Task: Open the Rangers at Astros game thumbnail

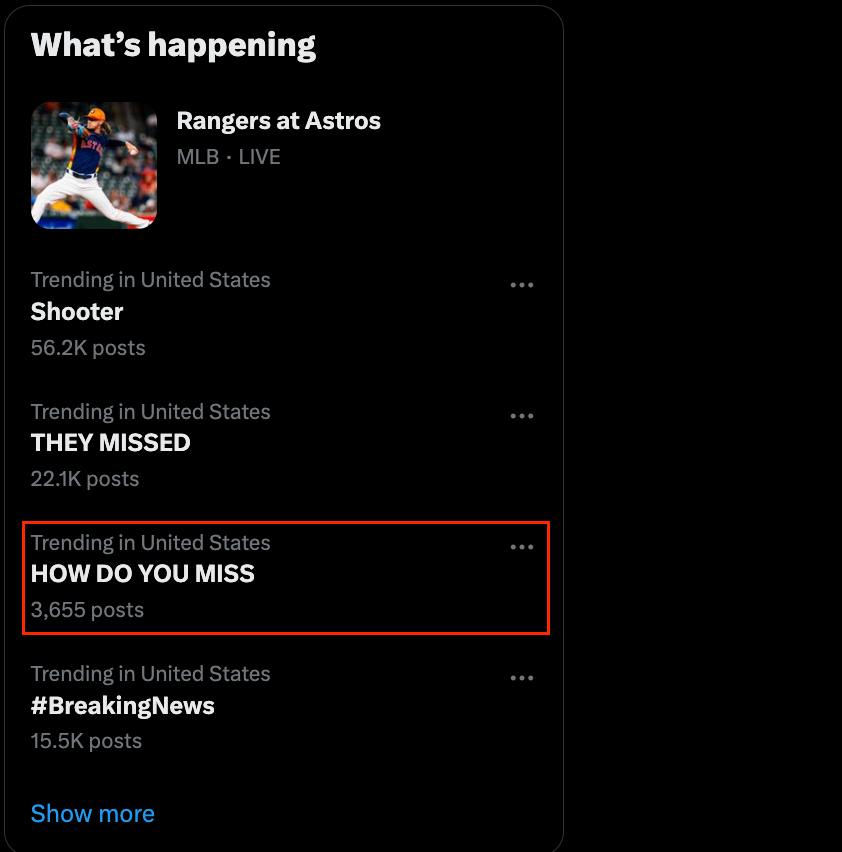Action: point(94,165)
